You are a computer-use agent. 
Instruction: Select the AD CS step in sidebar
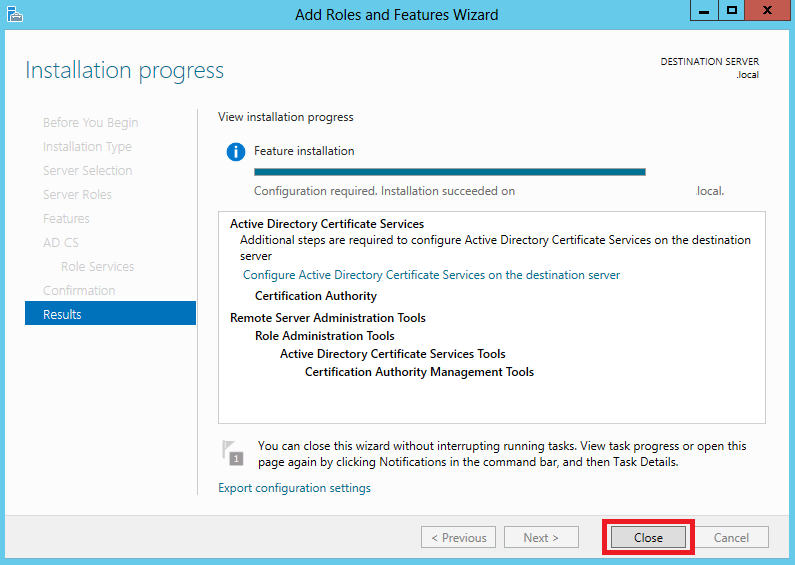(x=61, y=242)
